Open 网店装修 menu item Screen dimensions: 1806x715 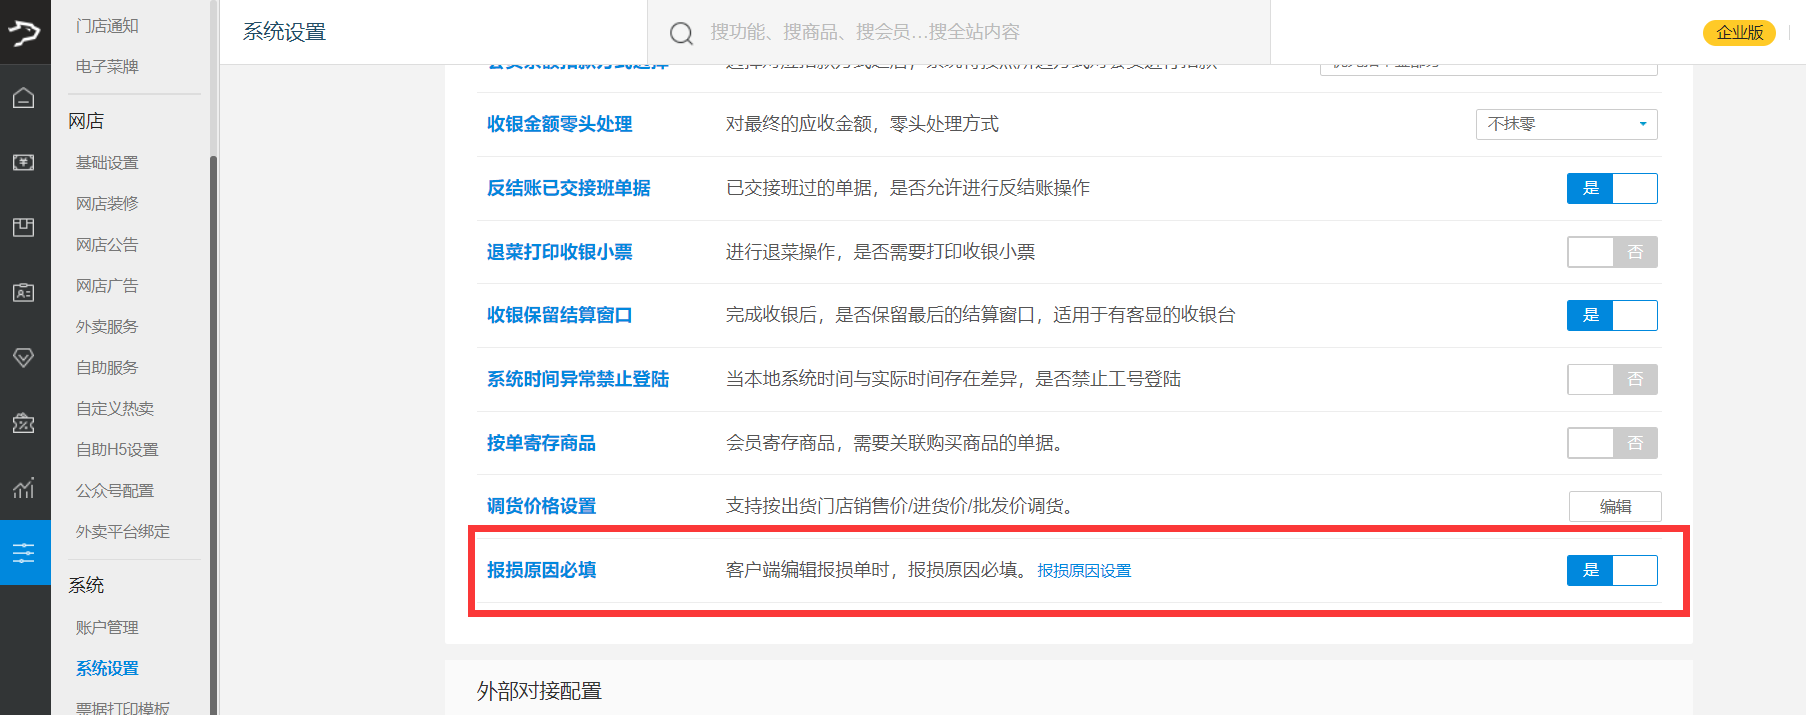point(107,203)
